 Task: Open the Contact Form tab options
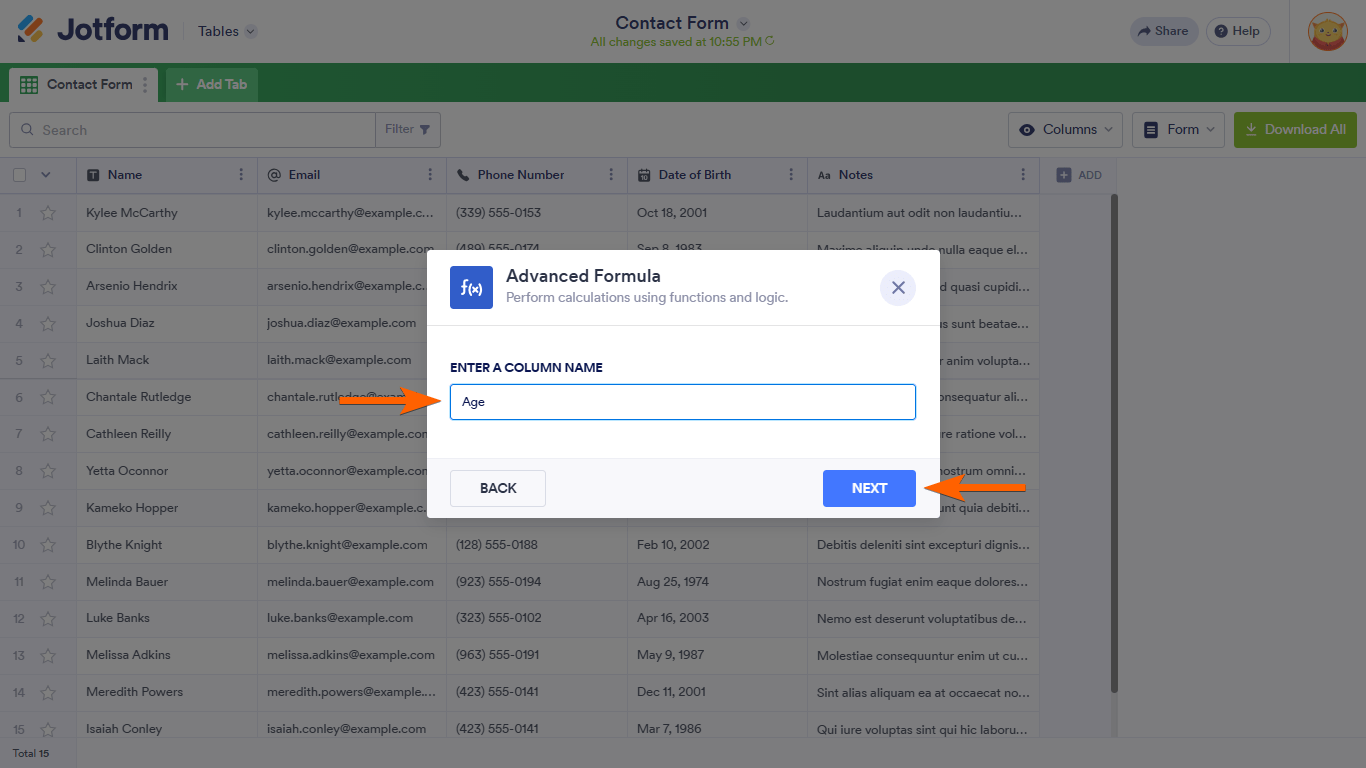[145, 85]
